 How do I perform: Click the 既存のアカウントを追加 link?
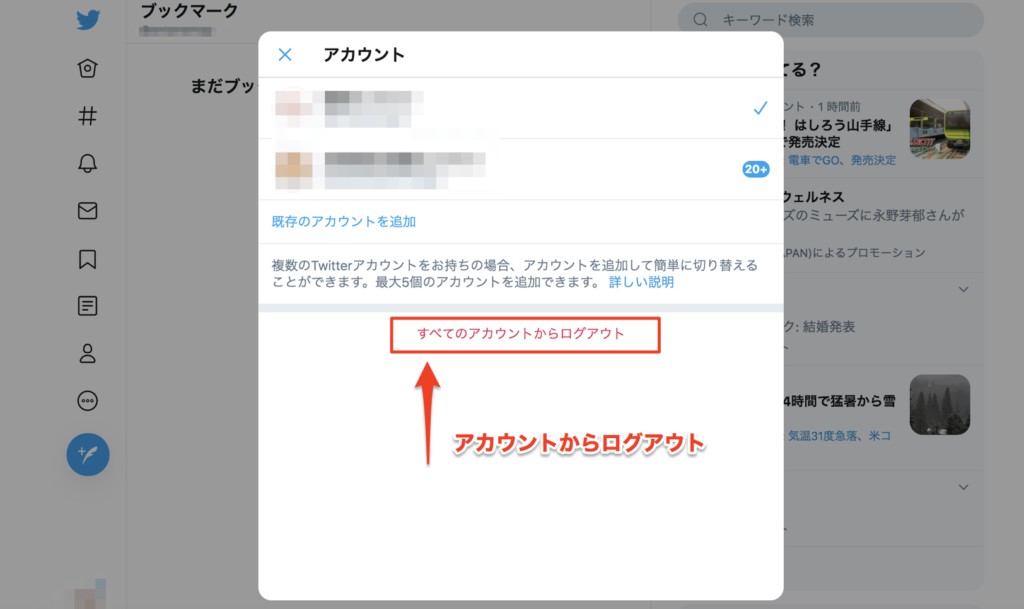[344, 222]
